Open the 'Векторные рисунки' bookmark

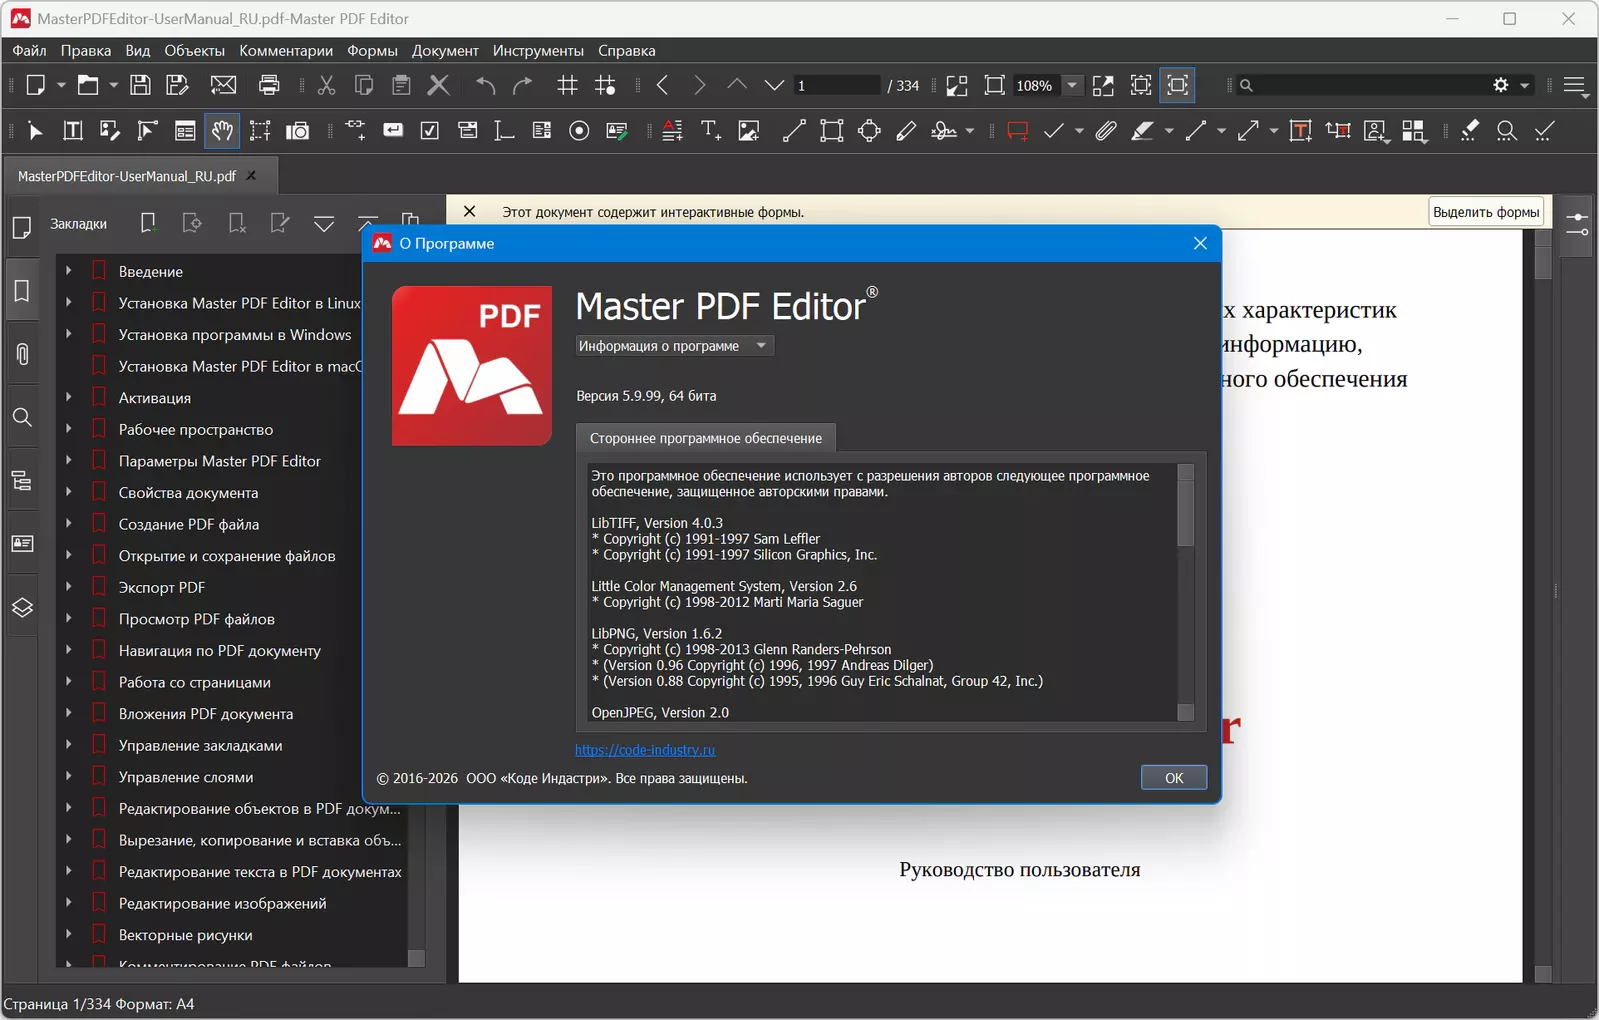[186, 935]
